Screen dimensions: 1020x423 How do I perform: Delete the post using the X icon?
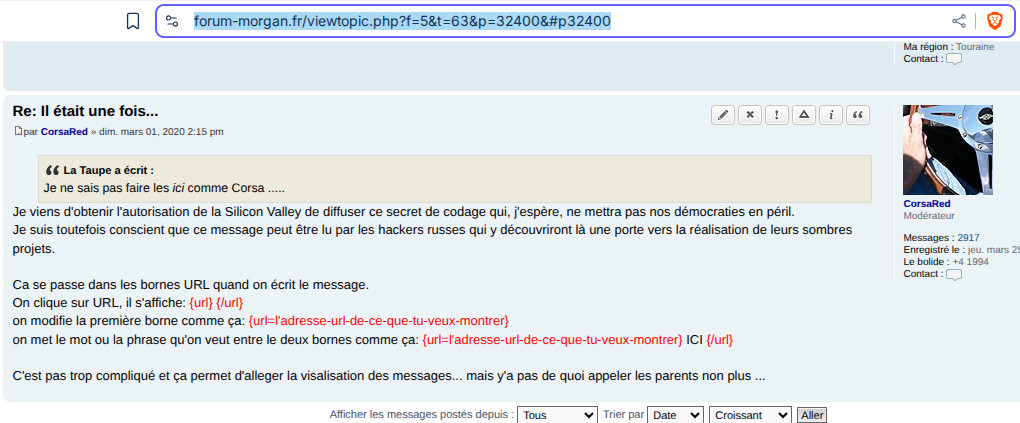(750, 115)
